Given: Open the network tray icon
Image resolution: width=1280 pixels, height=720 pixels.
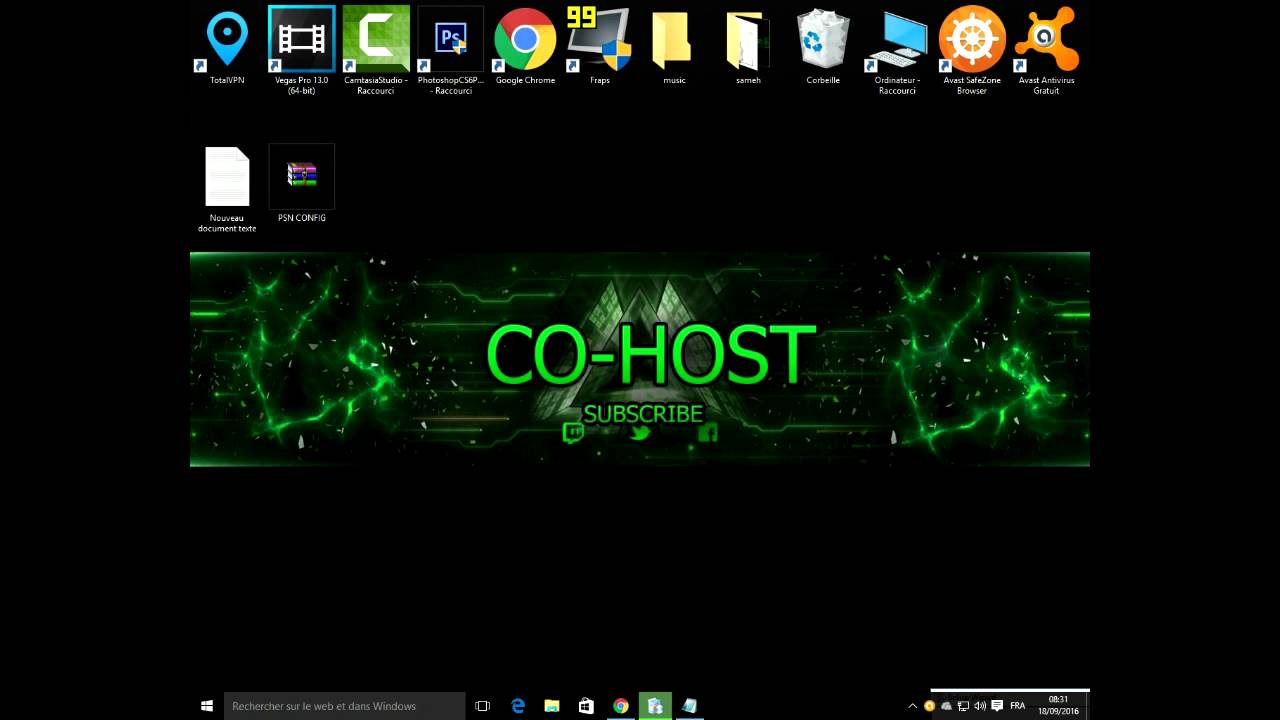Looking at the screenshot, I should [x=963, y=706].
